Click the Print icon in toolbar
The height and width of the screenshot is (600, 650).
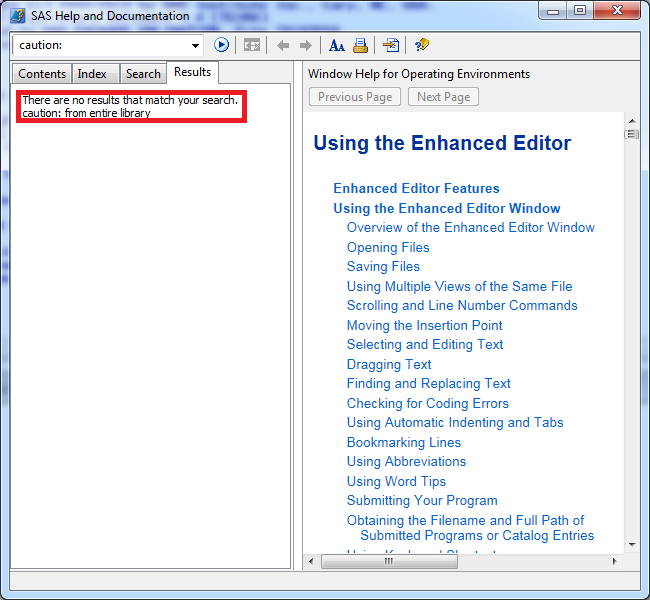click(360, 45)
